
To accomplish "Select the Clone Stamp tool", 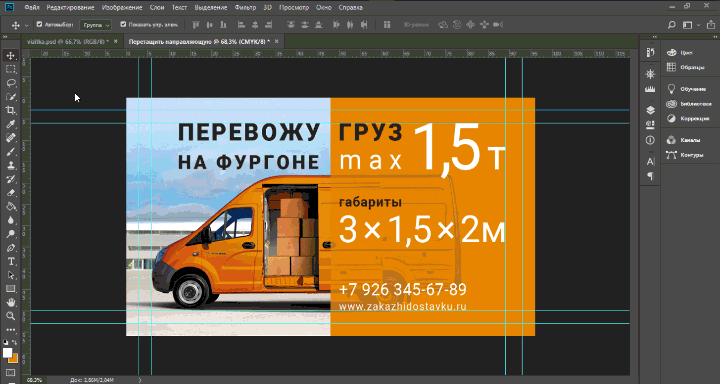I will (x=11, y=165).
